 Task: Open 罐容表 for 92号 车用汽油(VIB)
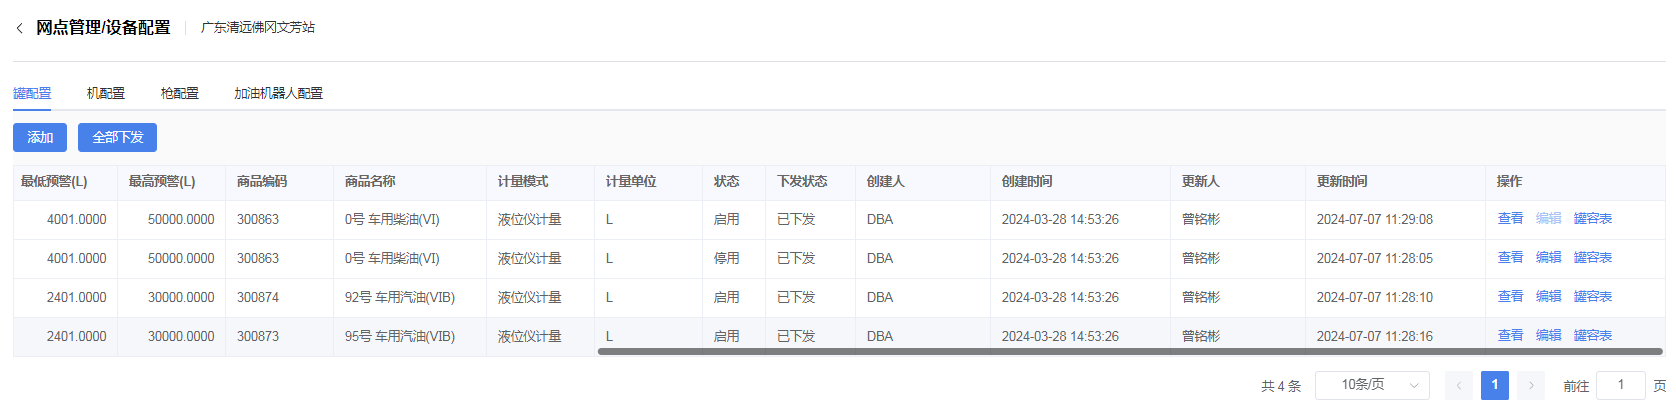click(x=1592, y=297)
